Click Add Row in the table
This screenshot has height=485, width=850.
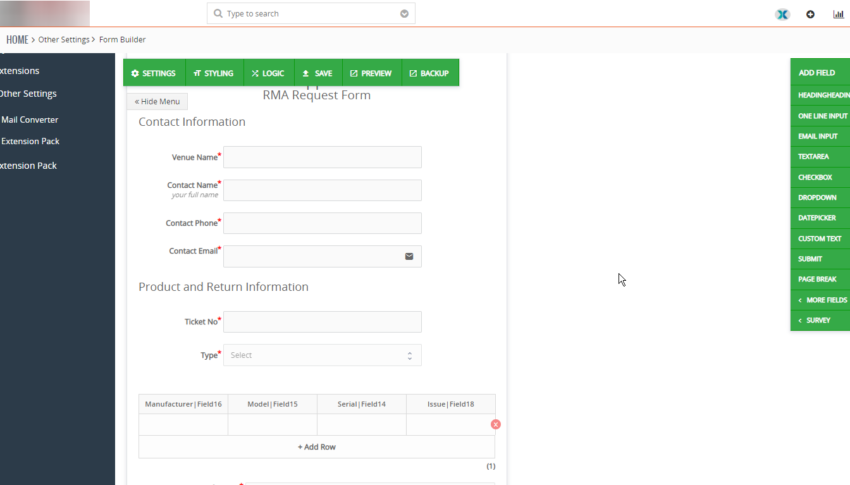click(317, 447)
